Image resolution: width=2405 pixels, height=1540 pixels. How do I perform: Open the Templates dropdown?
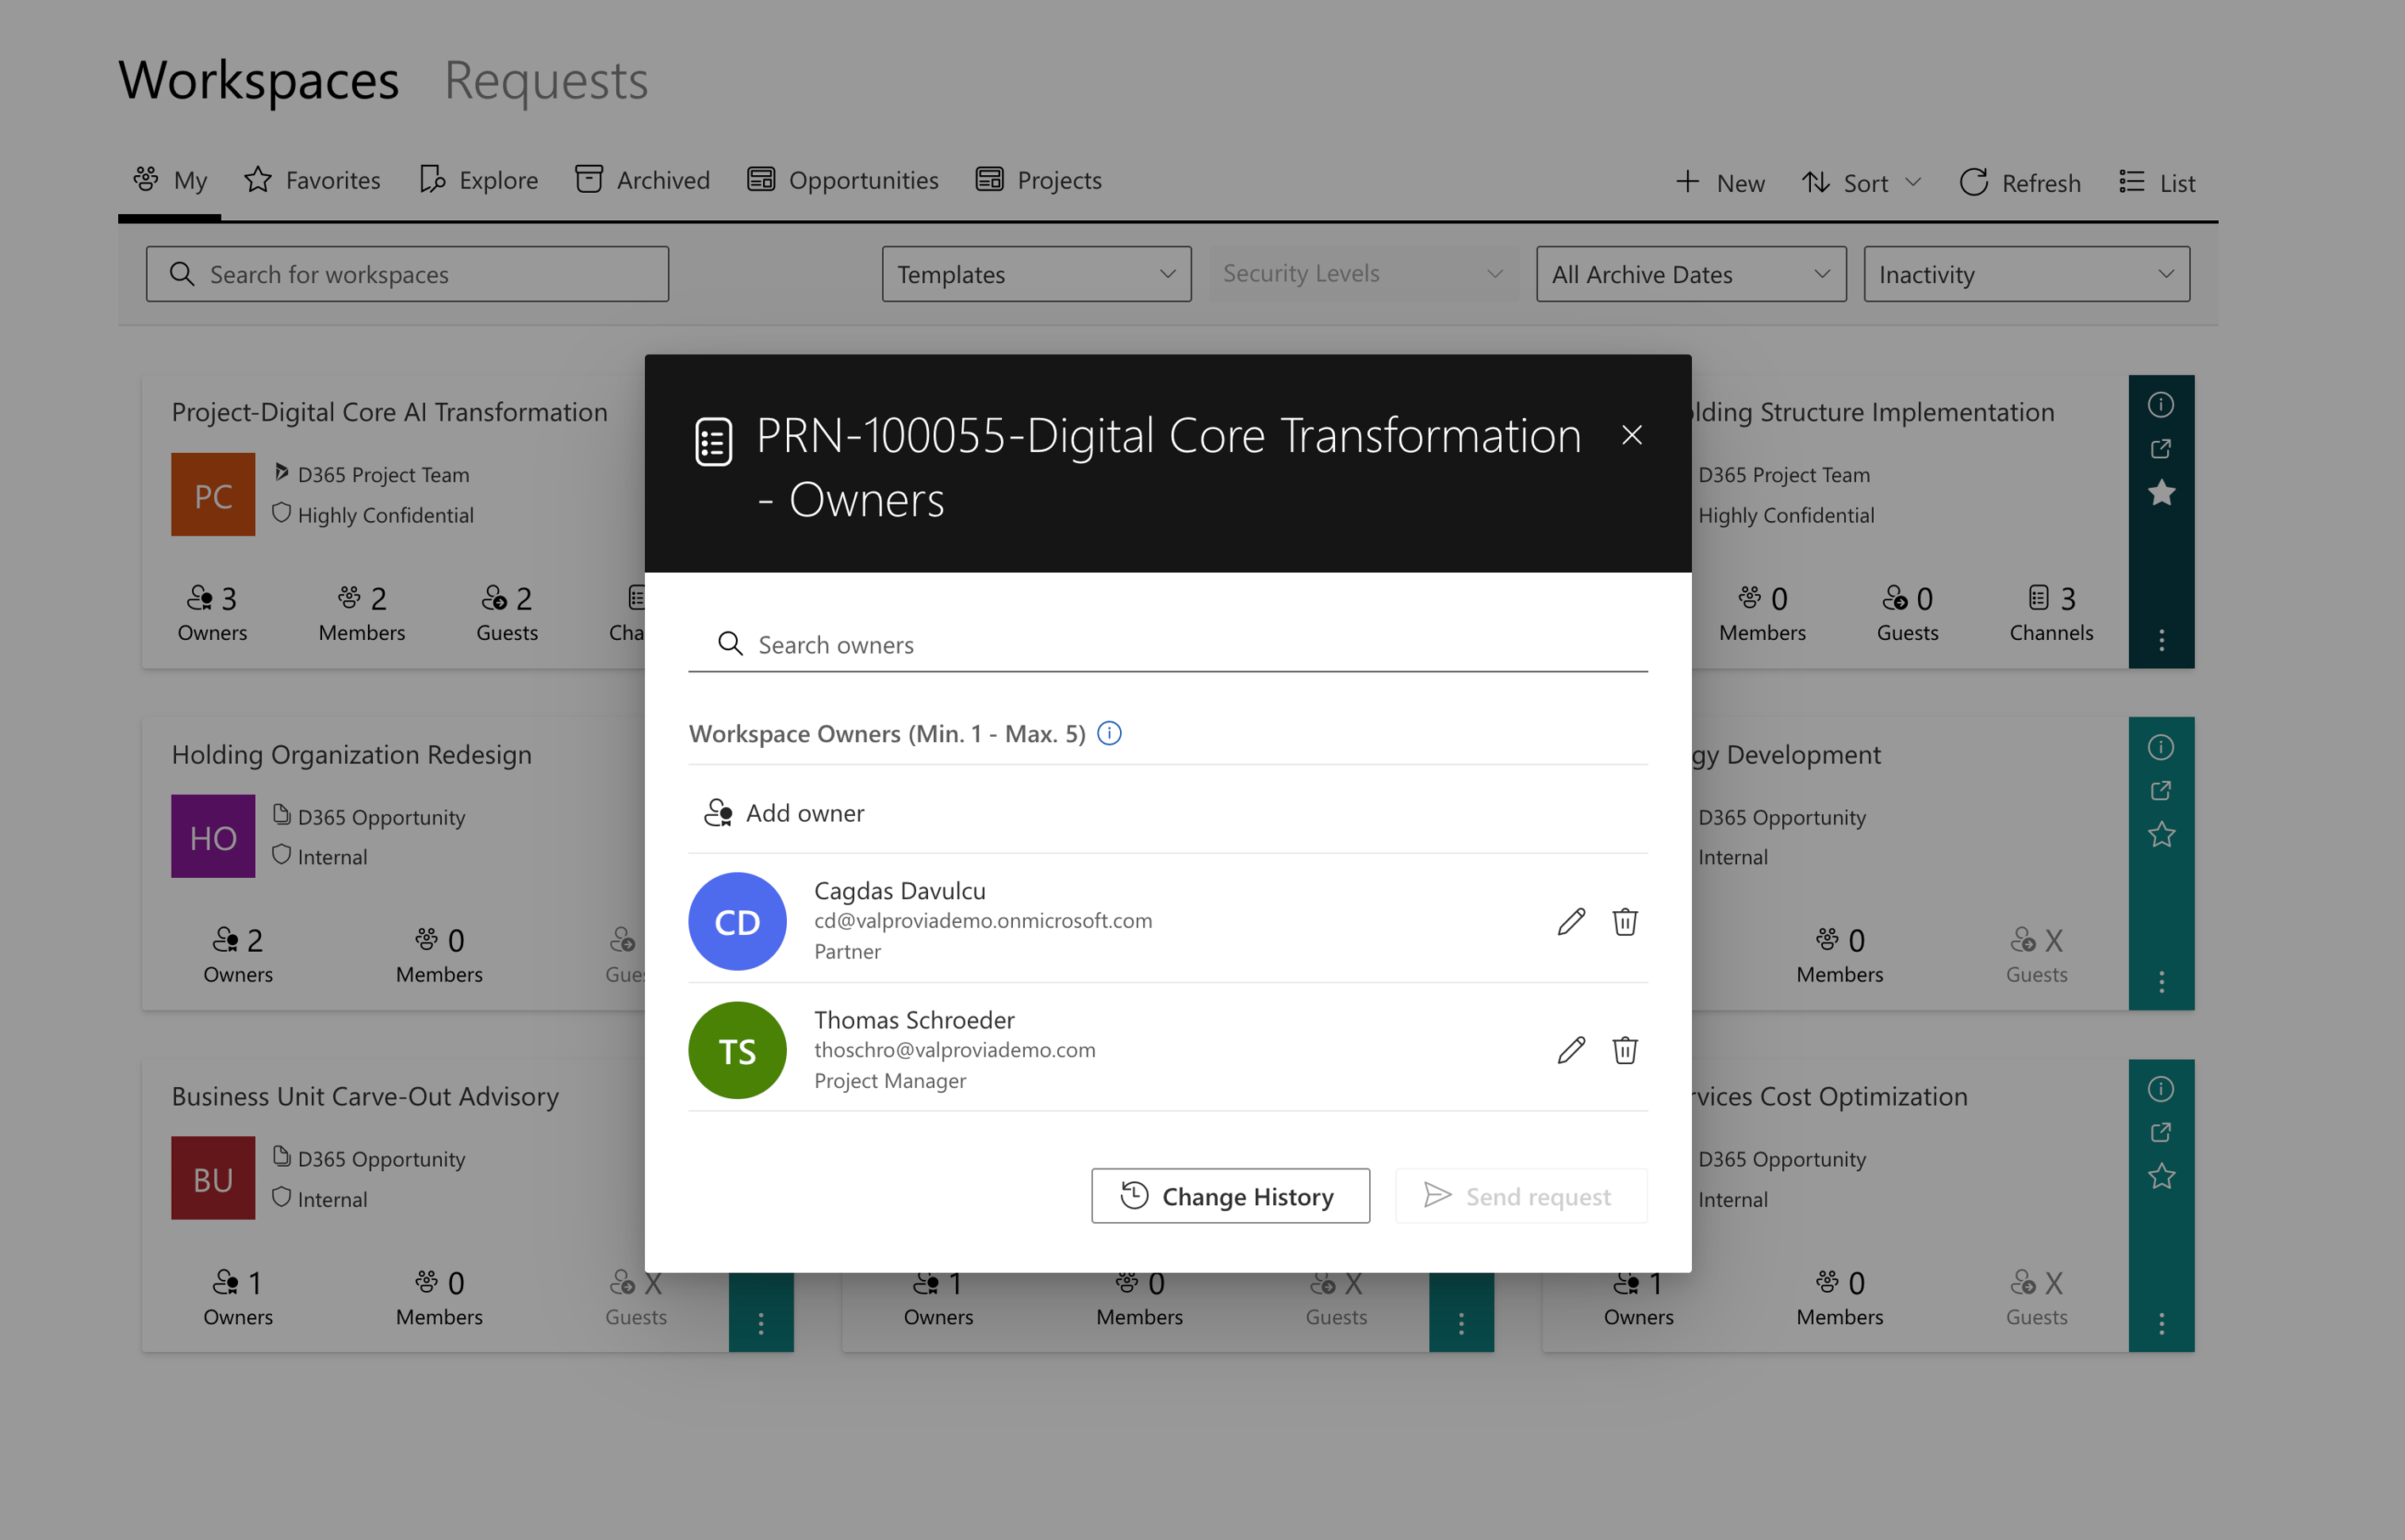tap(1036, 273)
